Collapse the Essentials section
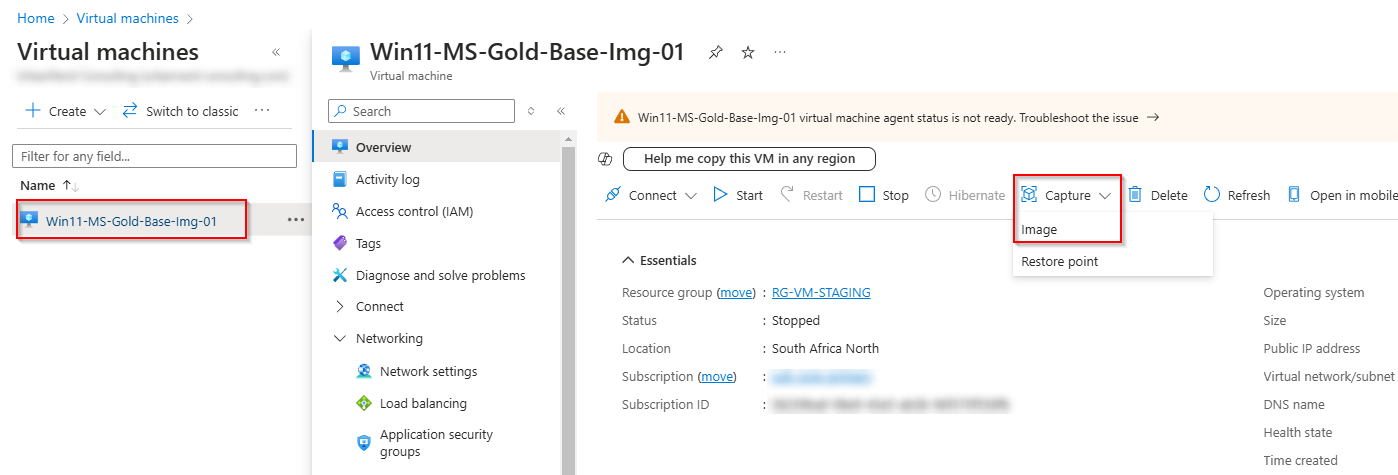 pyautogui.click(x=628, y=260)
